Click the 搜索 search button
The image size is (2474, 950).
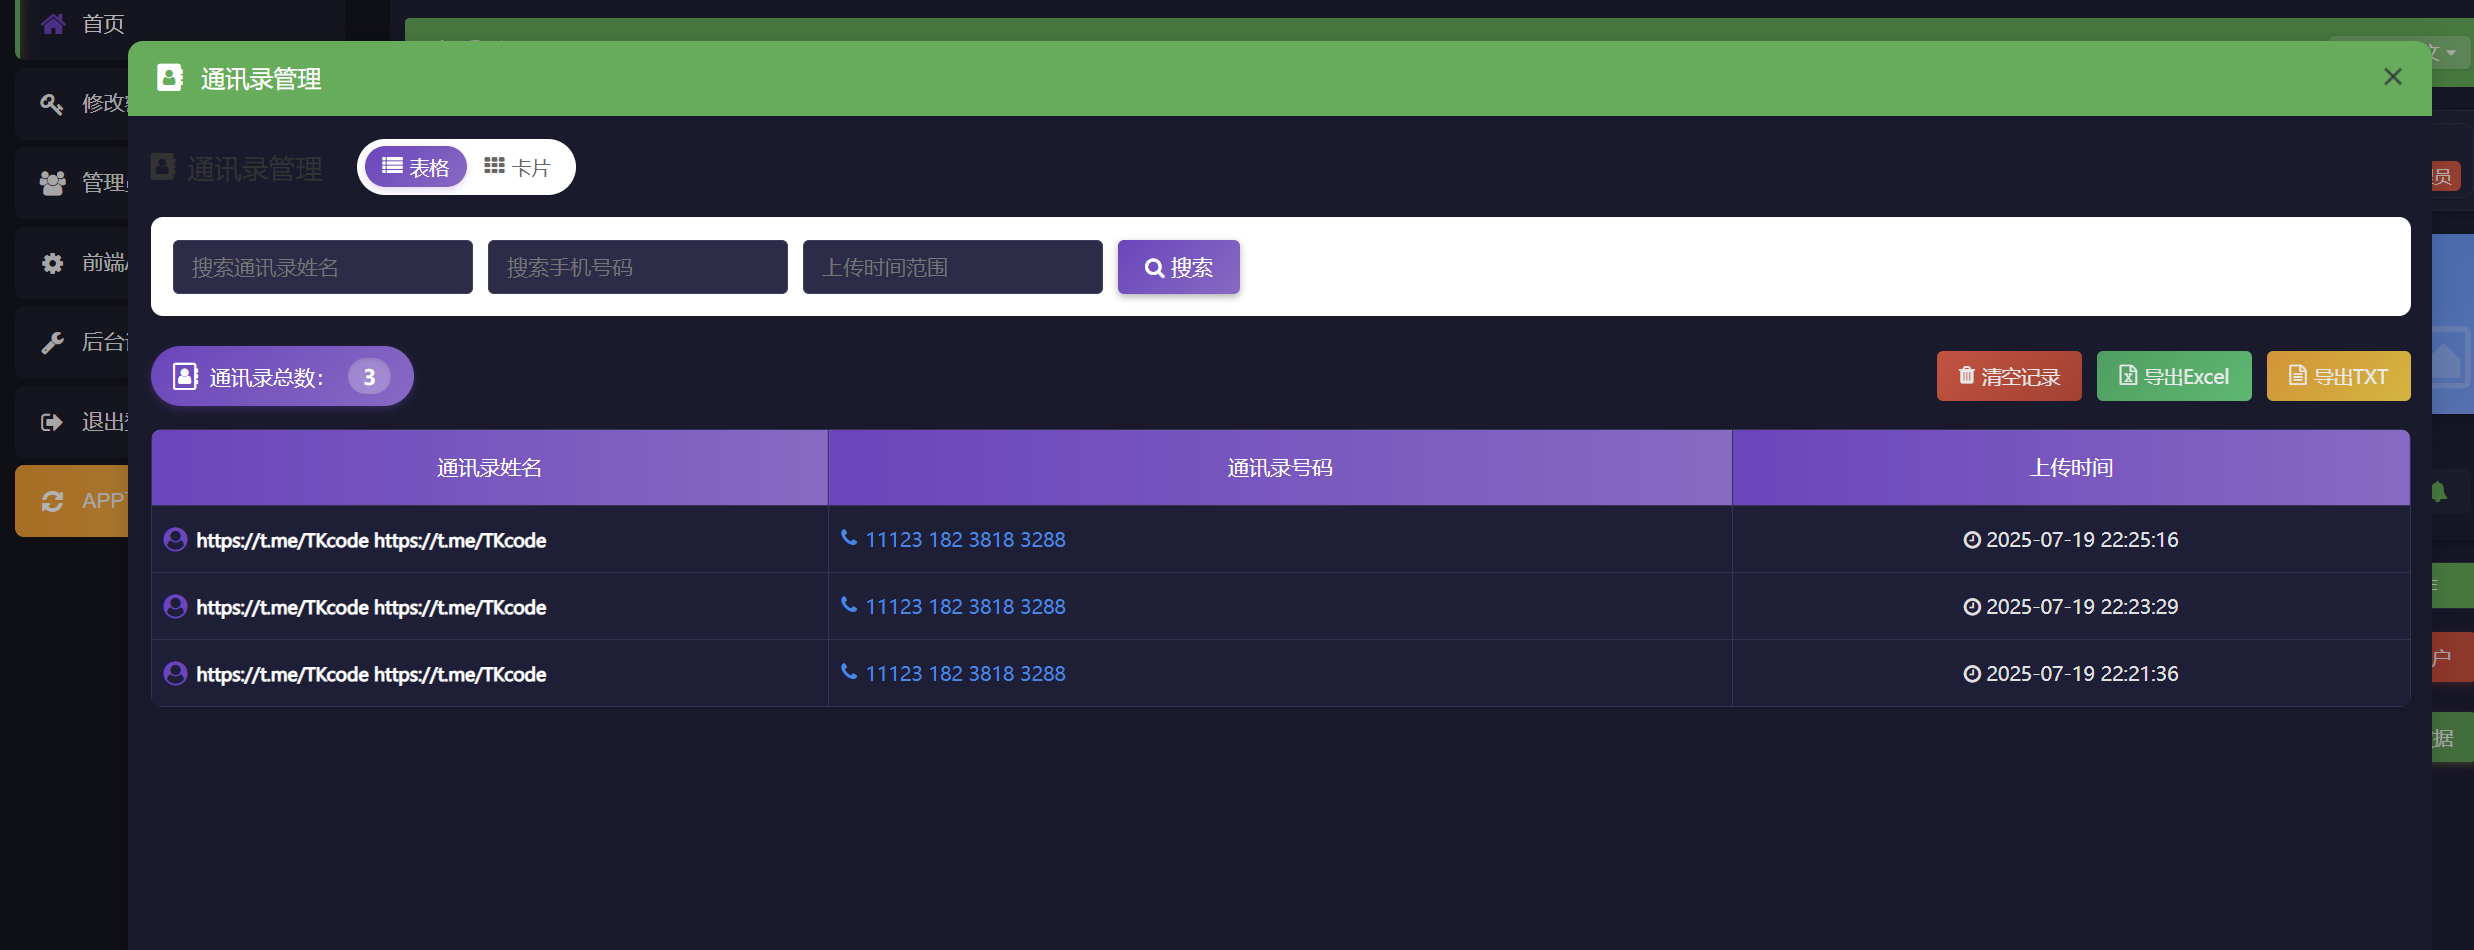tap(1178, 267)
